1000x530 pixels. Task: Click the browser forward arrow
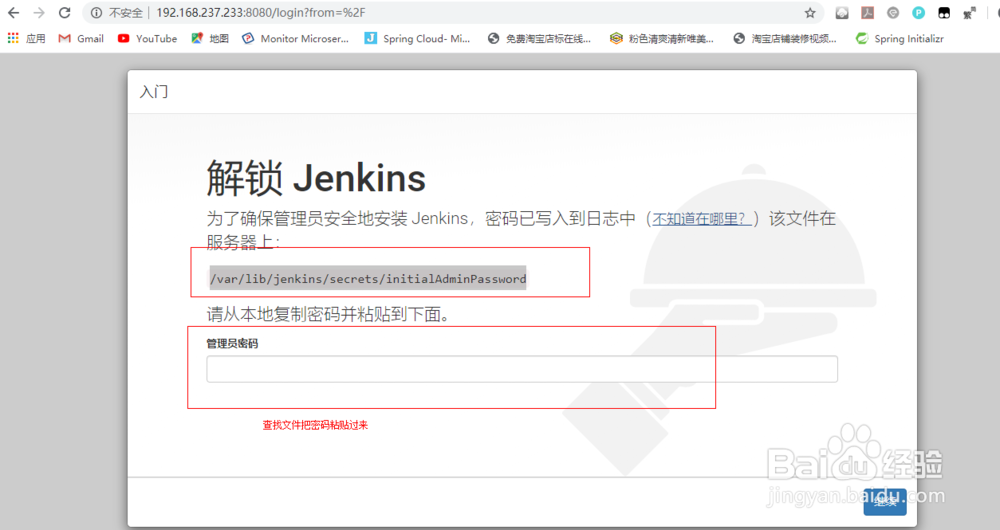click(39, 13)
